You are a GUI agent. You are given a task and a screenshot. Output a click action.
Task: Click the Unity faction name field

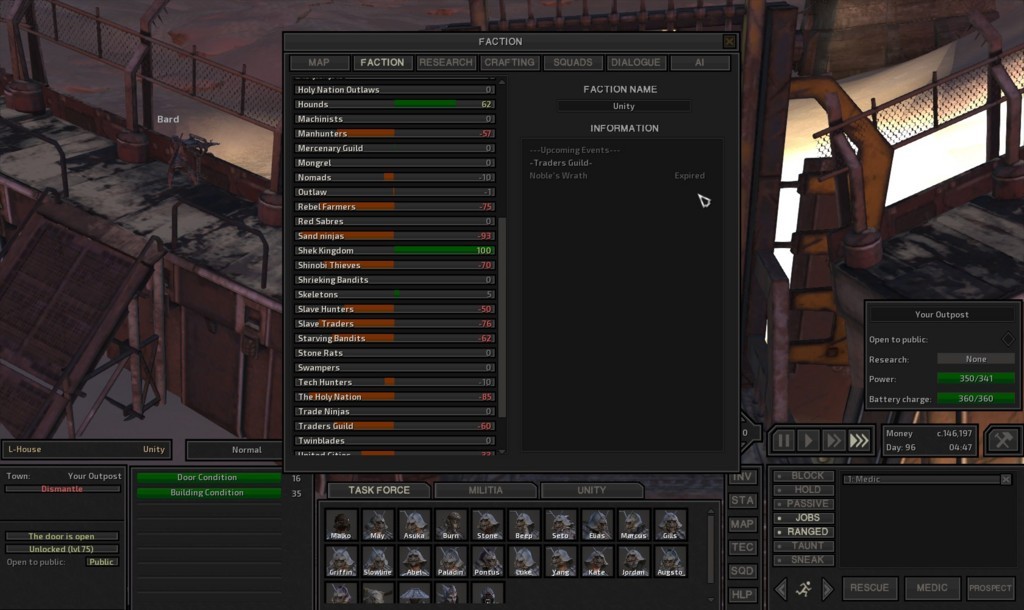[624, 106]
